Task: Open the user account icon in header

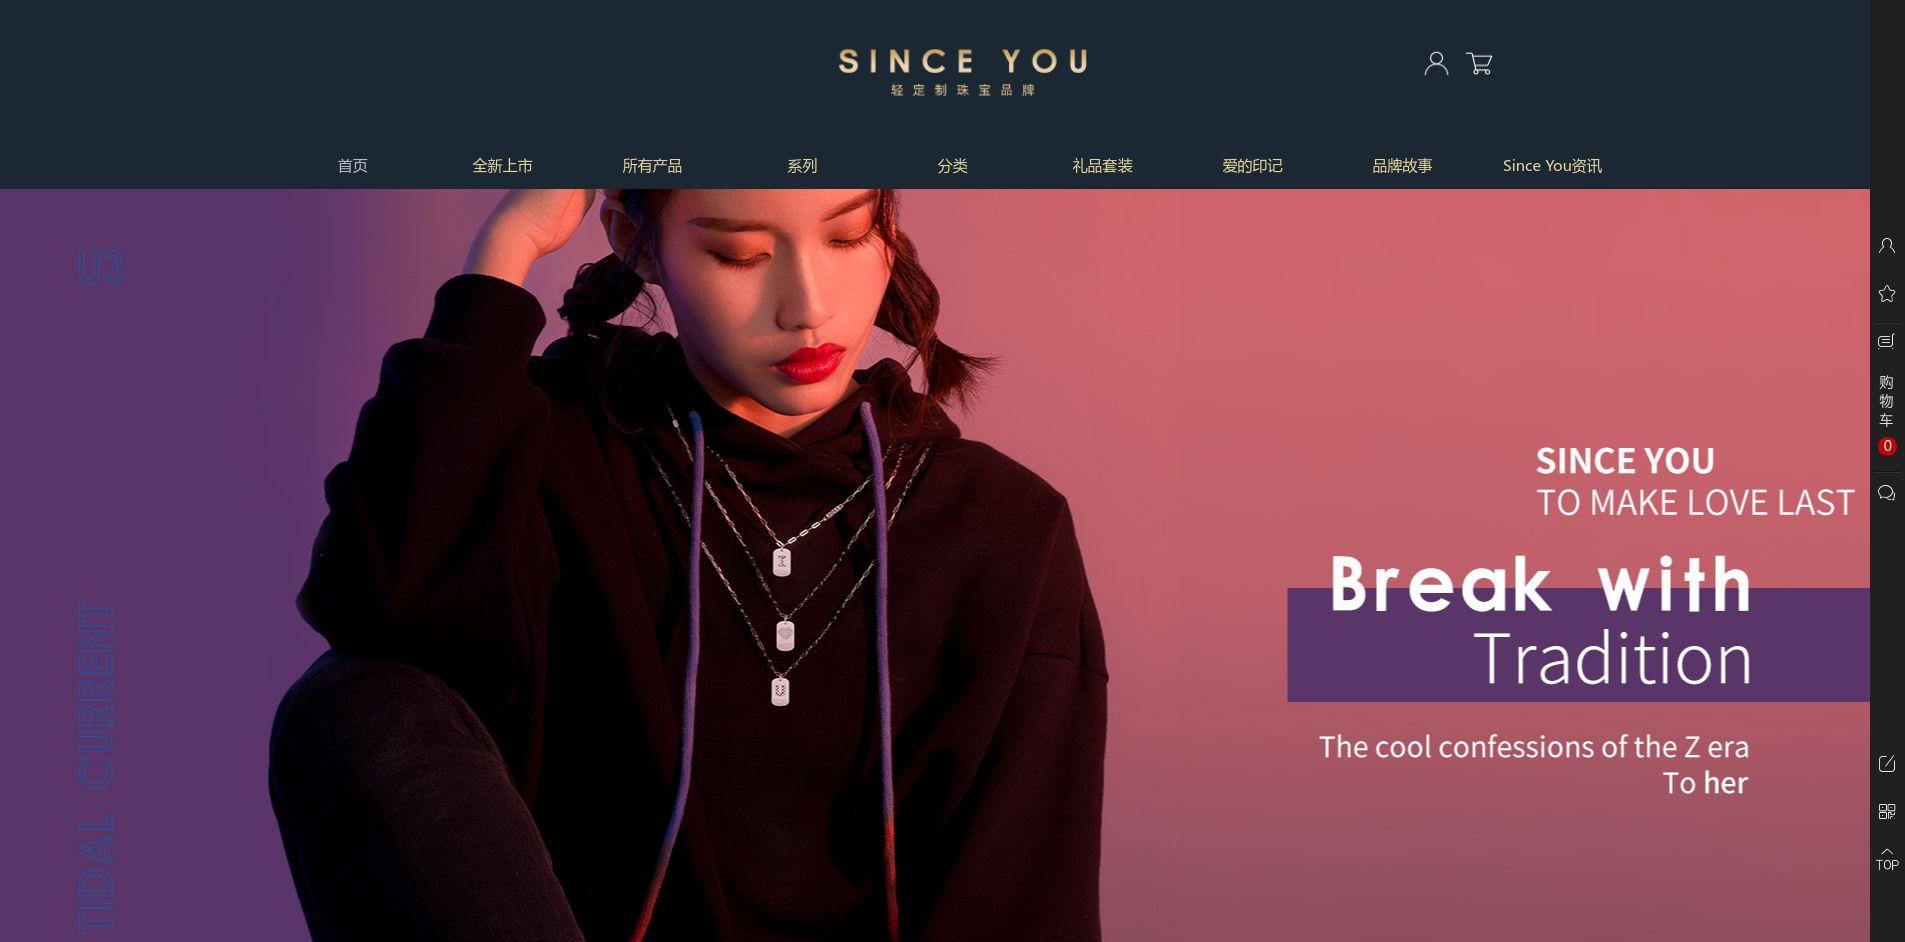Action: pyautogui.click(x=1436, y=64)
